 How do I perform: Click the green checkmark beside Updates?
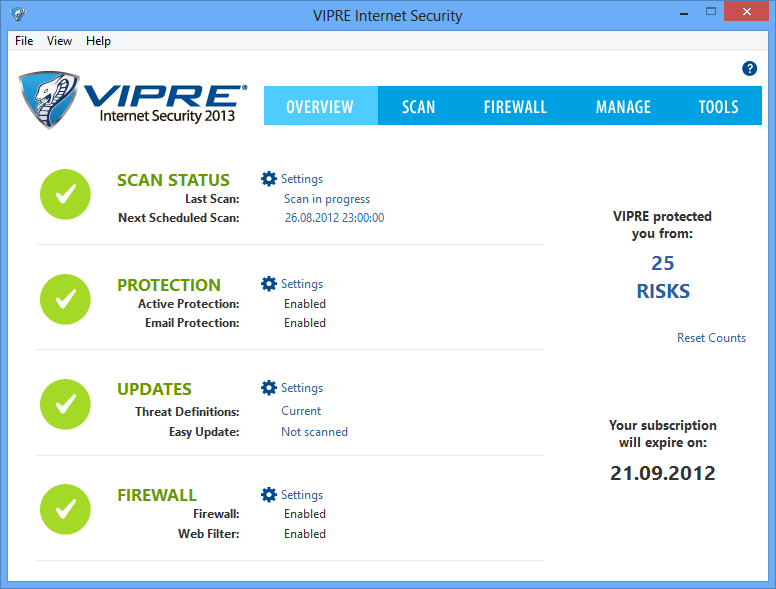65,404
